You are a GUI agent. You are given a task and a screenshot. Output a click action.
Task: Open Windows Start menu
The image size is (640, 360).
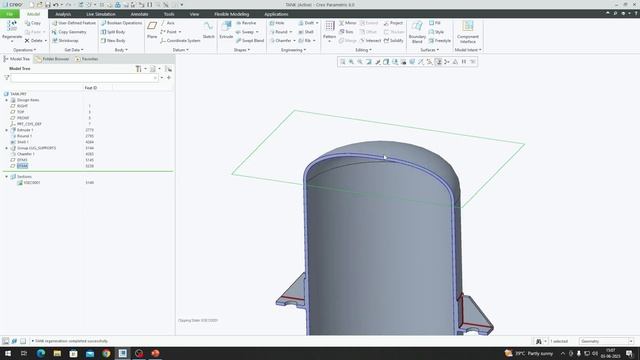click(x=7, y=353)
